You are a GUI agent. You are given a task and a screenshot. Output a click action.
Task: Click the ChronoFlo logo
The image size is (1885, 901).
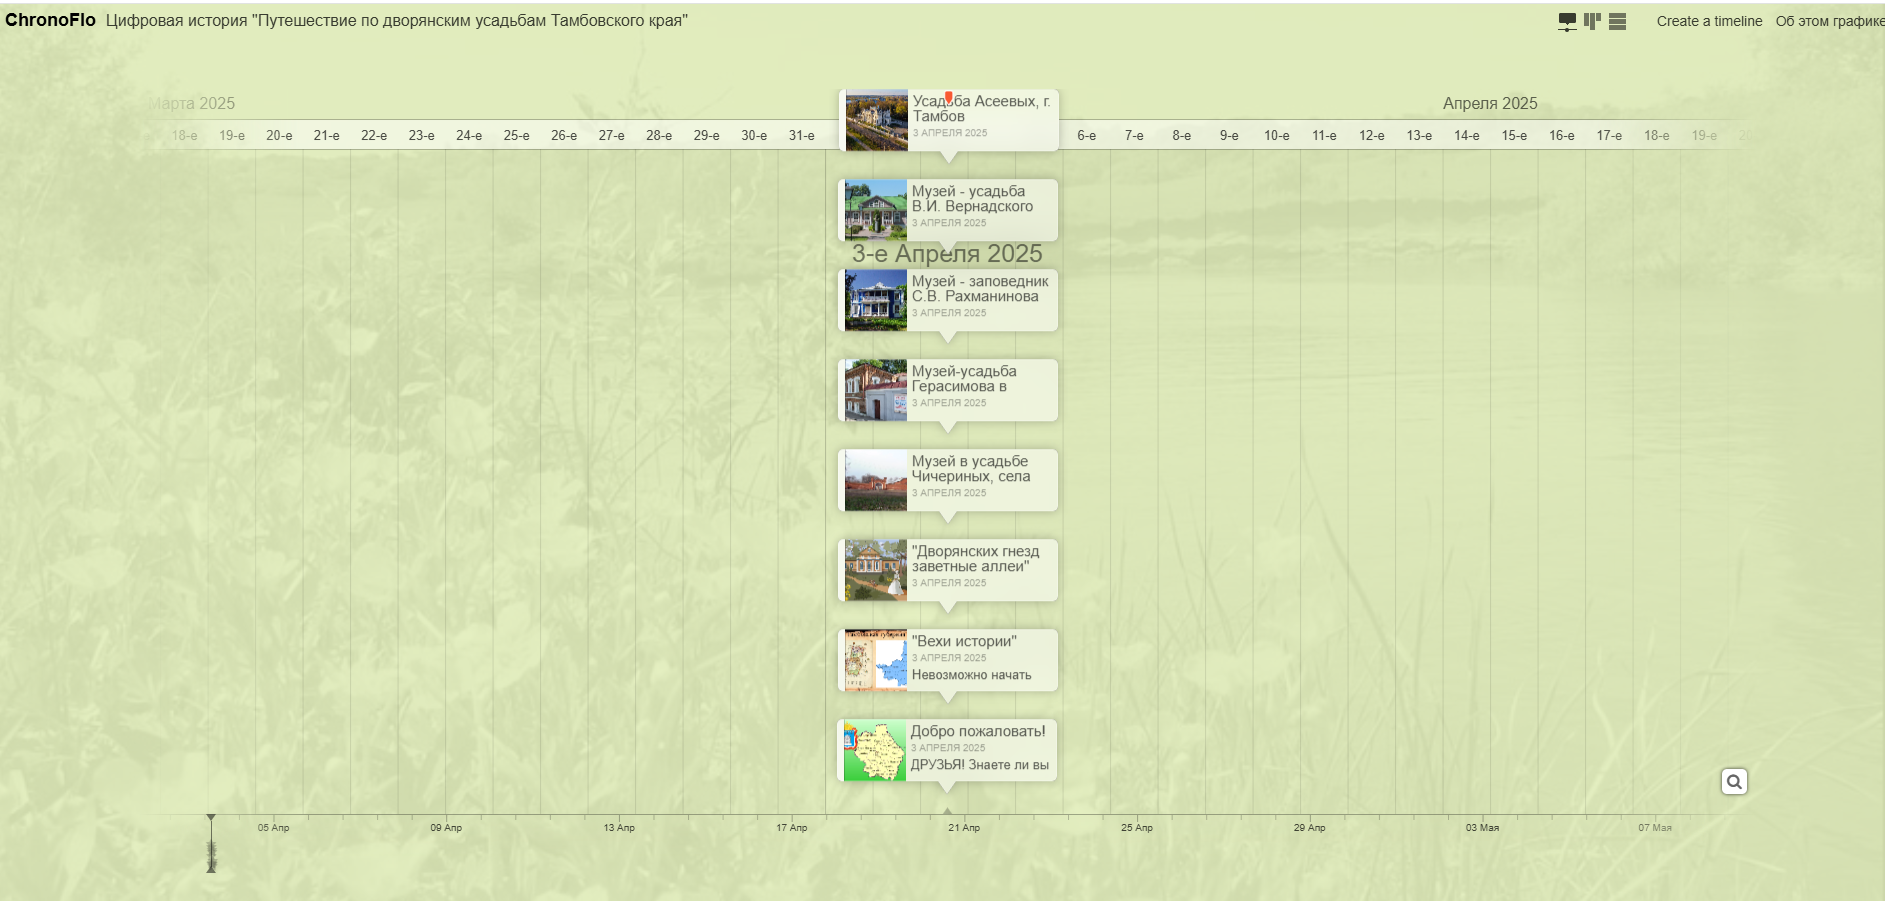pyautogui.click(x=50, y=20)
